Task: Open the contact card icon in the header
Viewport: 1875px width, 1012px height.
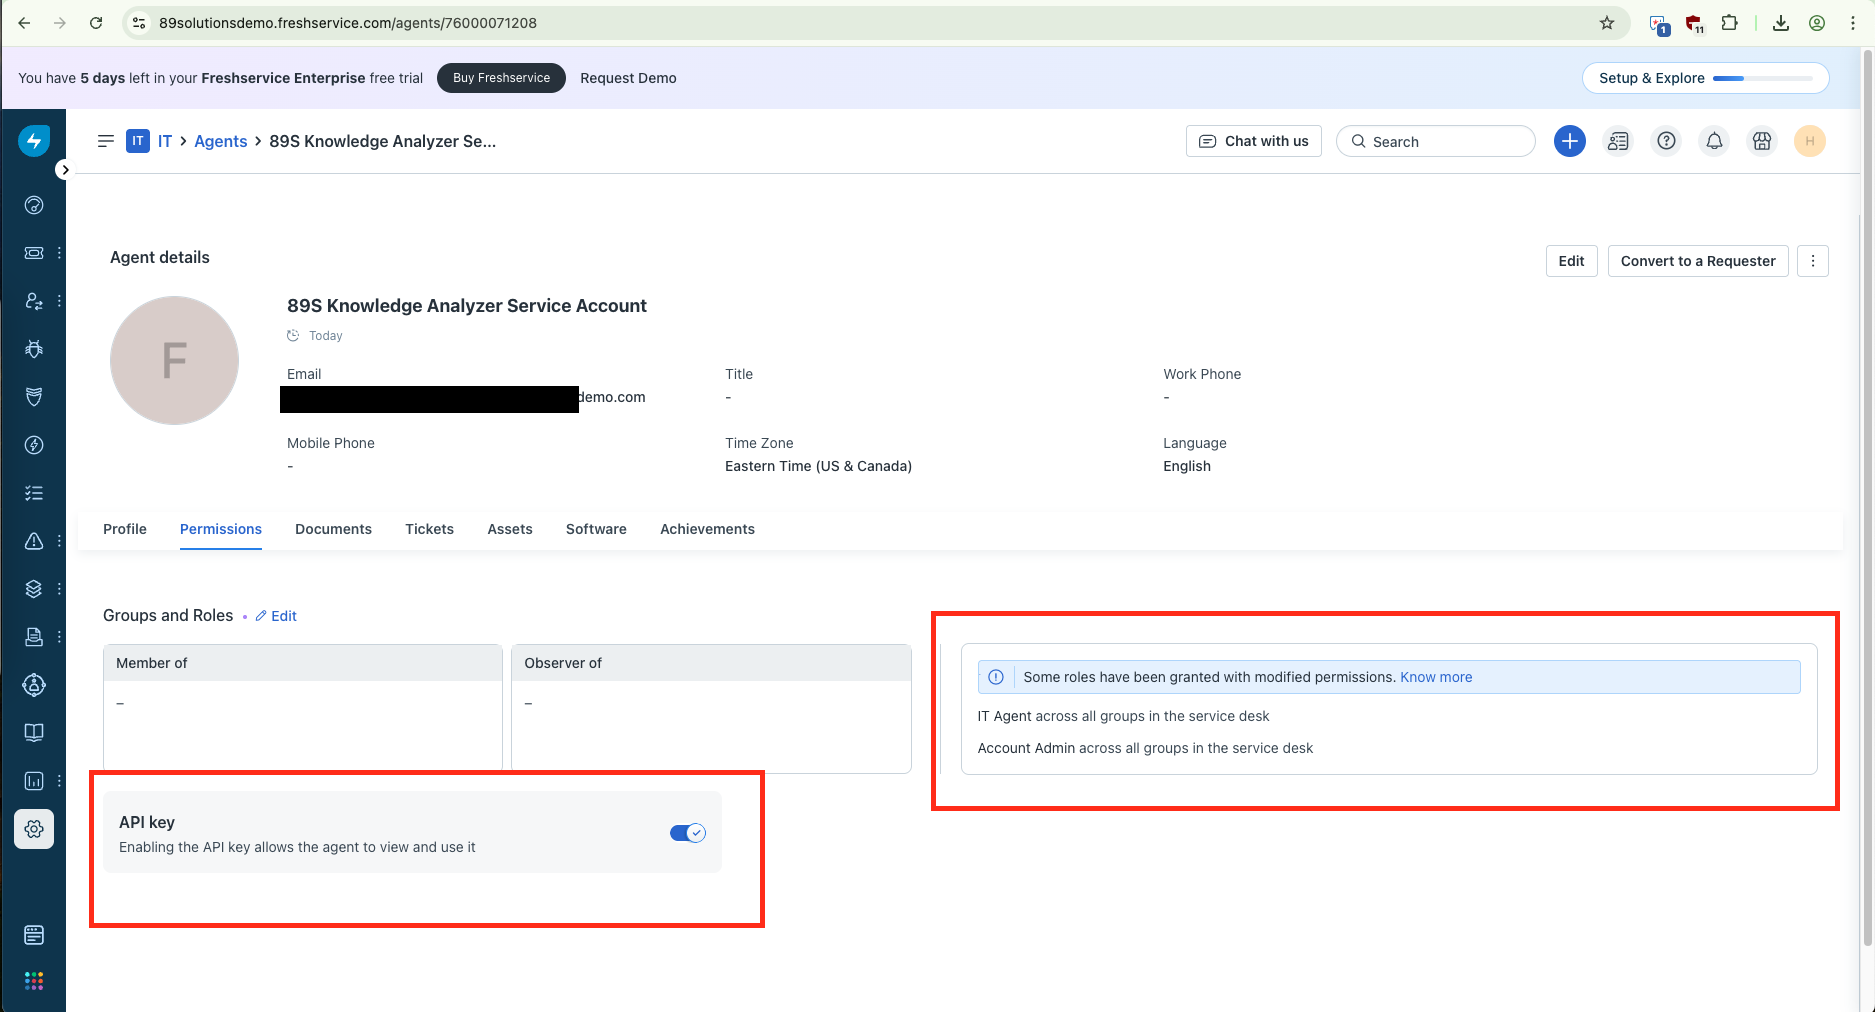Action: click(x=1618, y=141)
